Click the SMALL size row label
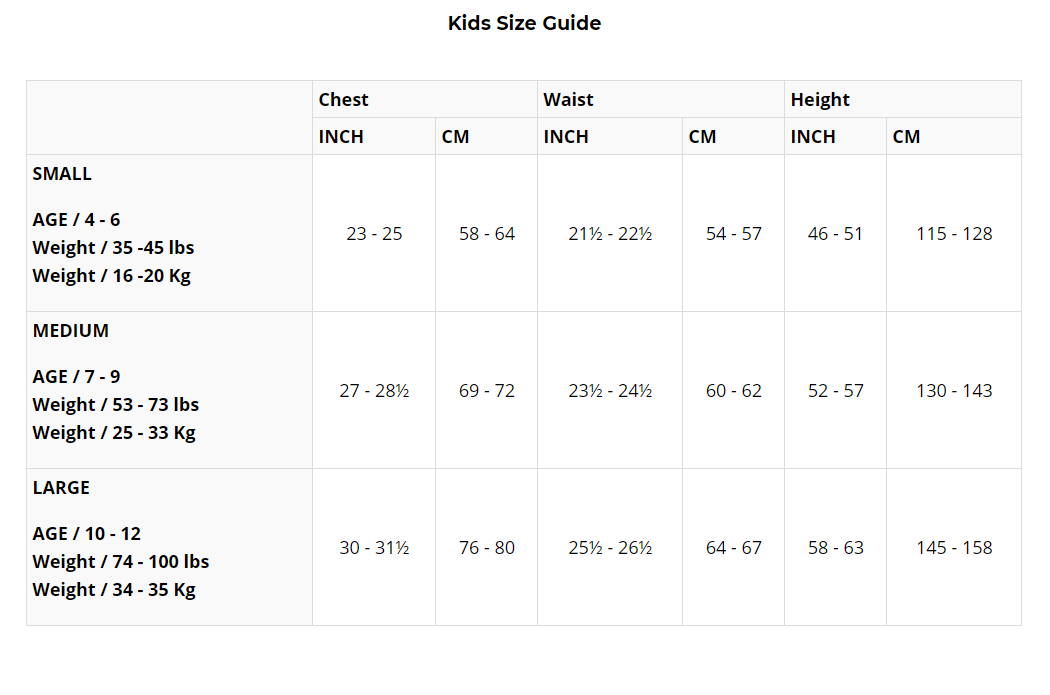 pos(62,174)
